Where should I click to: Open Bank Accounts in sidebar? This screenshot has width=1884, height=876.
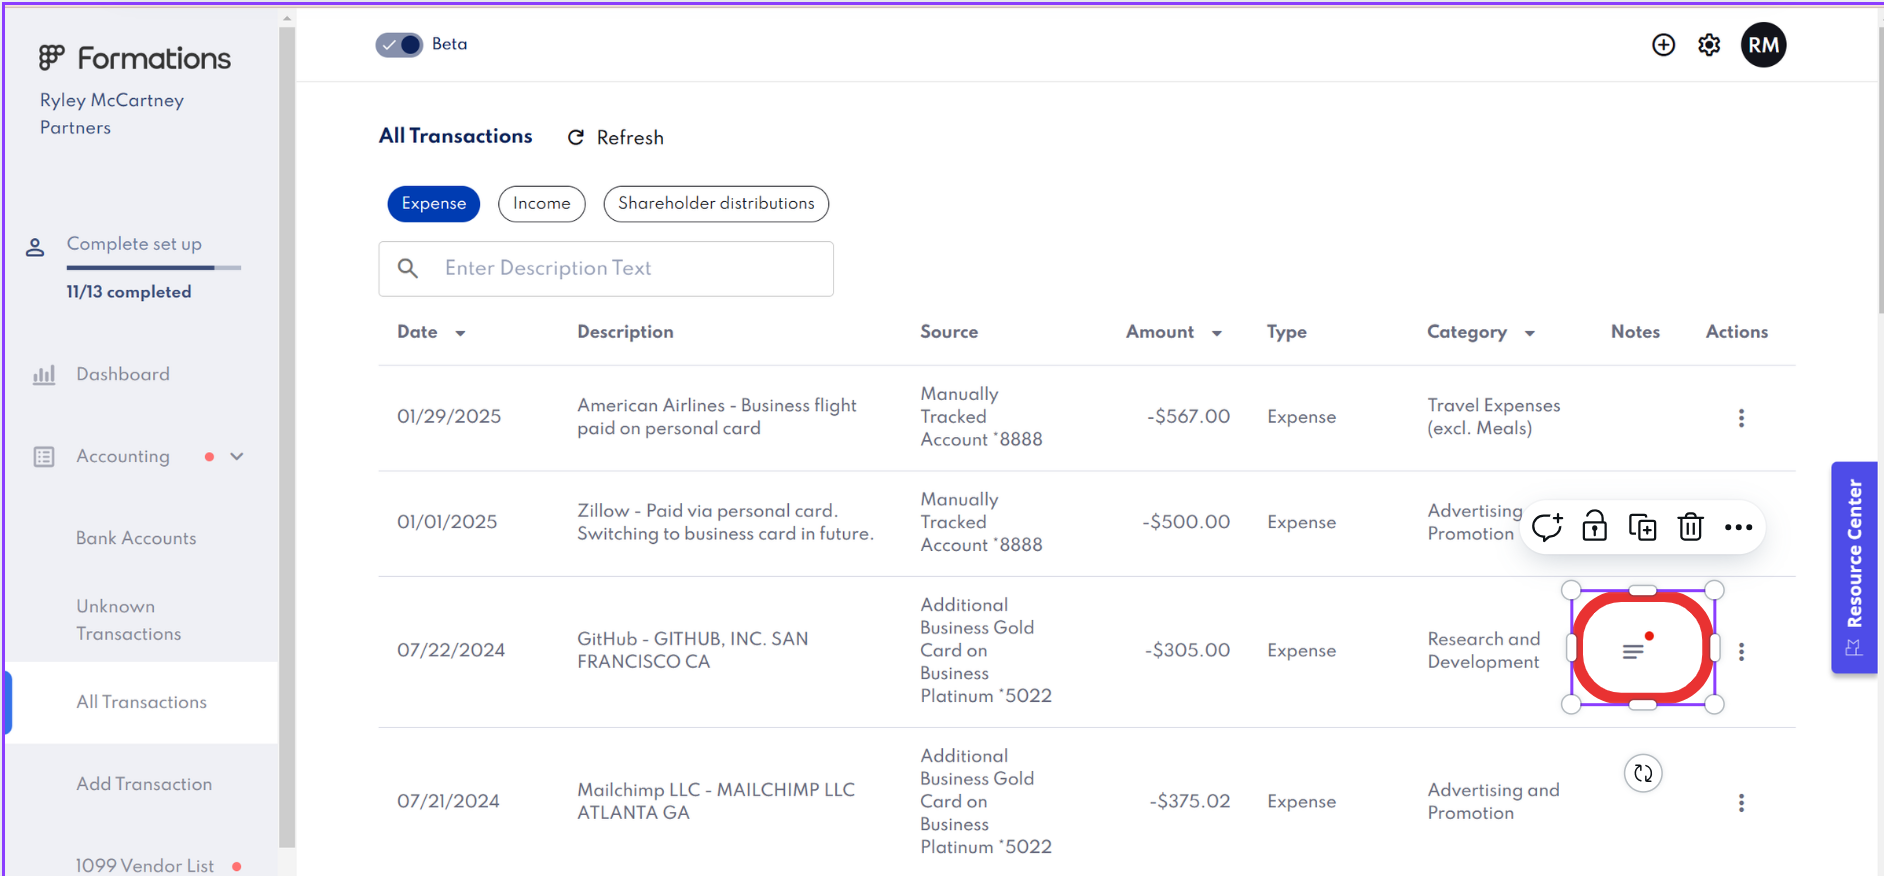tap(136, 538)
